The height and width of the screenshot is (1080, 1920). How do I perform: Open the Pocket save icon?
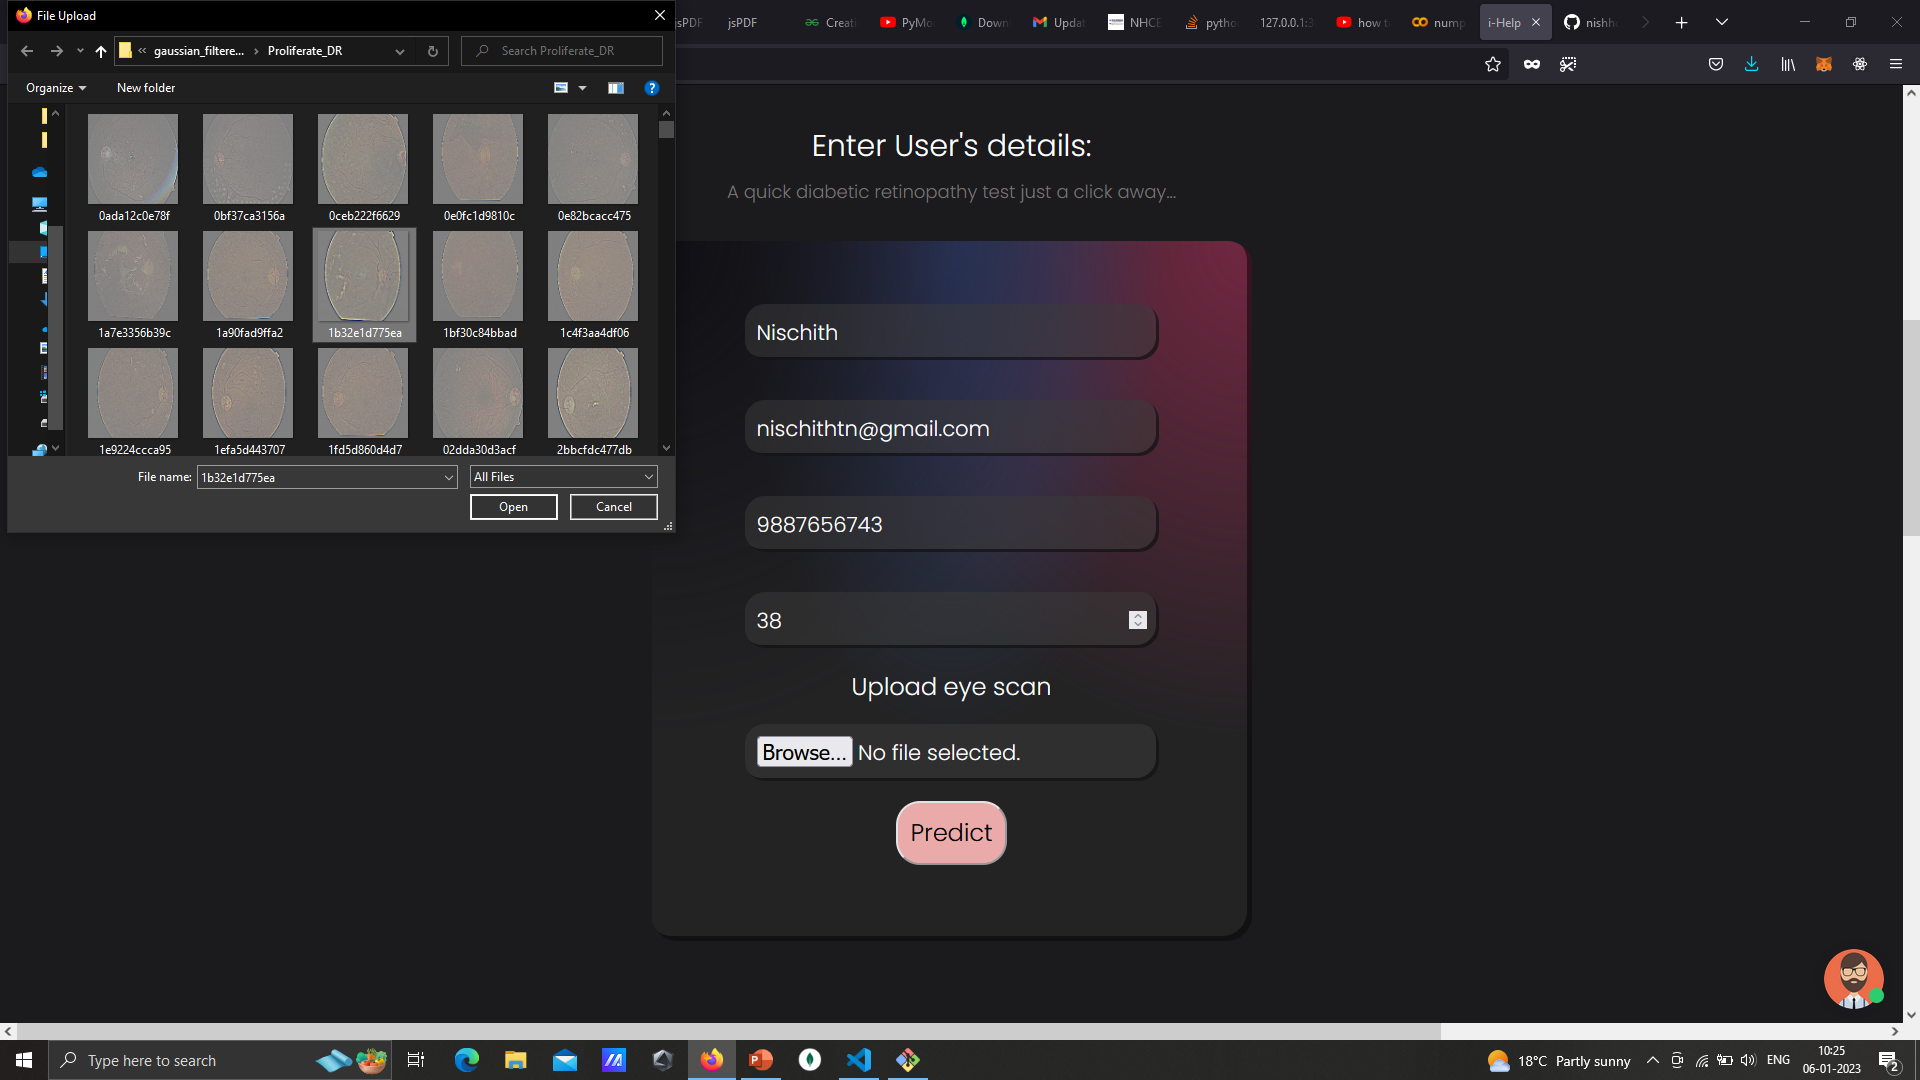click(x=1716, y=64)
